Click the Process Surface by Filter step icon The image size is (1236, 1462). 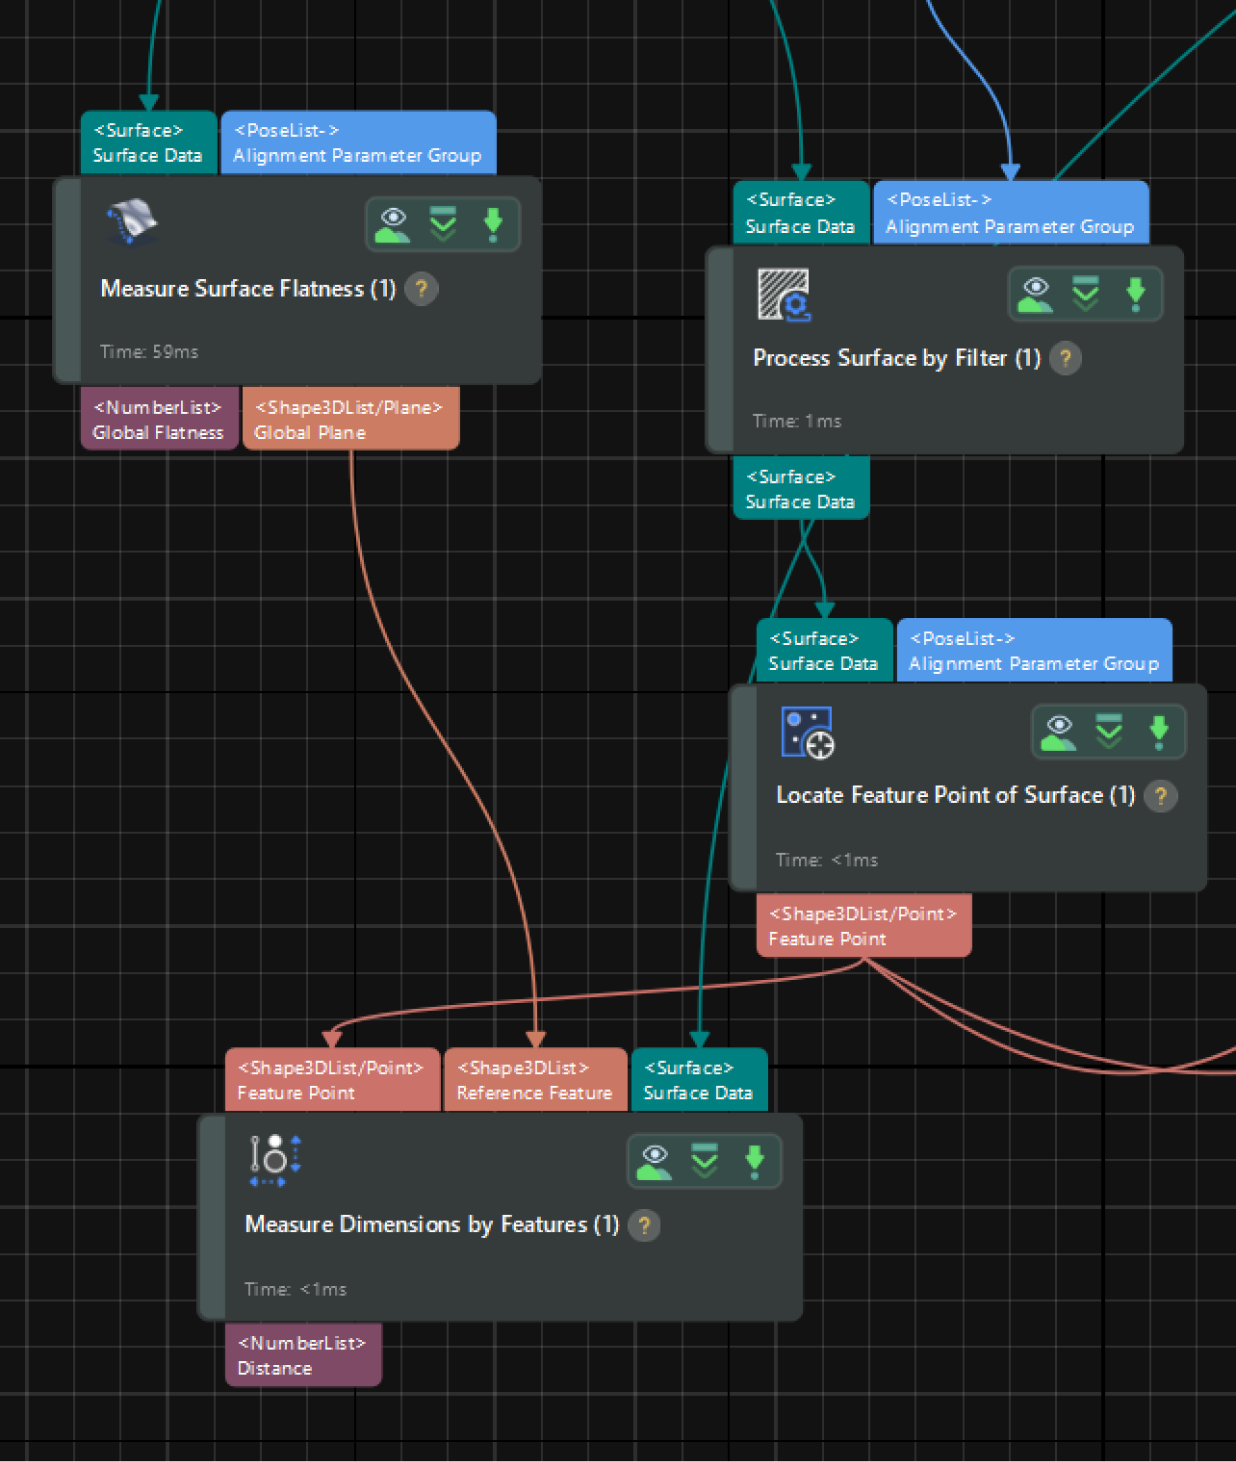click(x=784, y=294)
